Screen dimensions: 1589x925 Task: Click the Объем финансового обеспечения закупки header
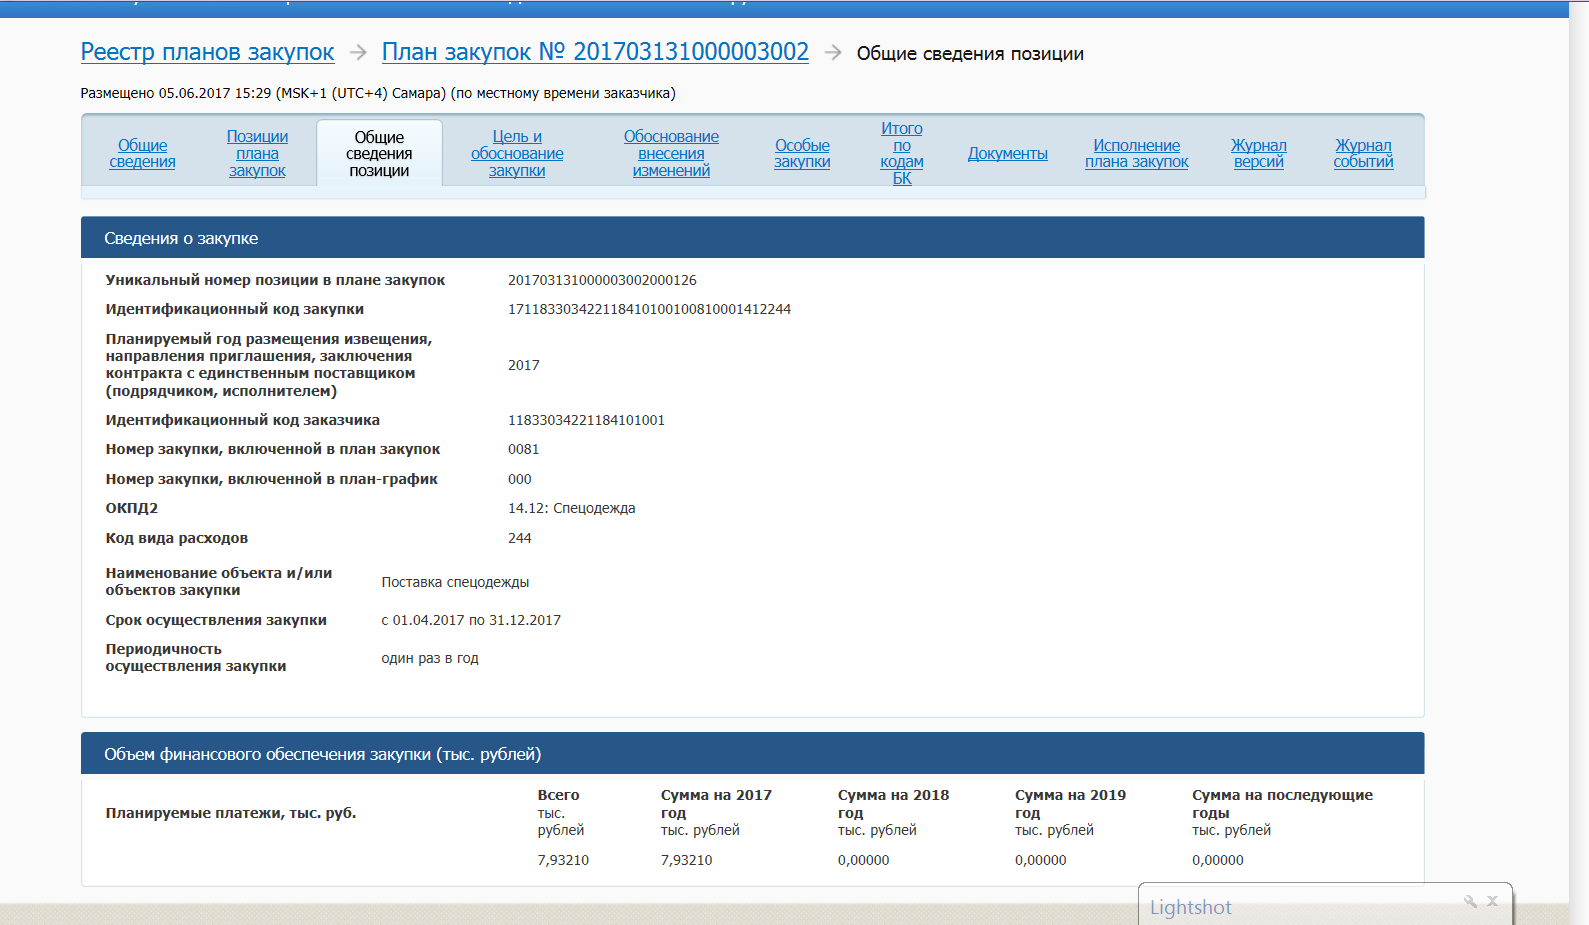(x=322, y=754)
